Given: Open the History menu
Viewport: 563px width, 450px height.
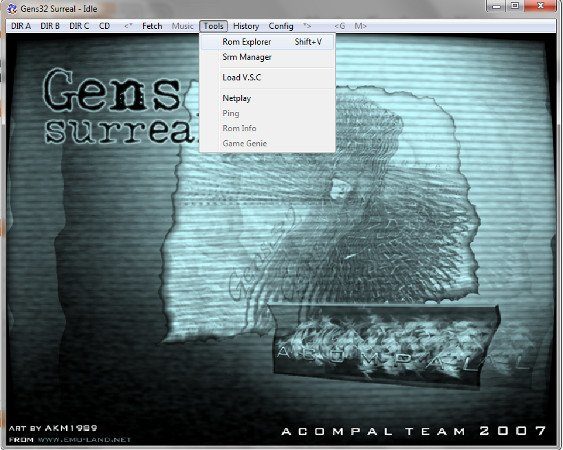Looking at the screenshot, I should [246, 26].
